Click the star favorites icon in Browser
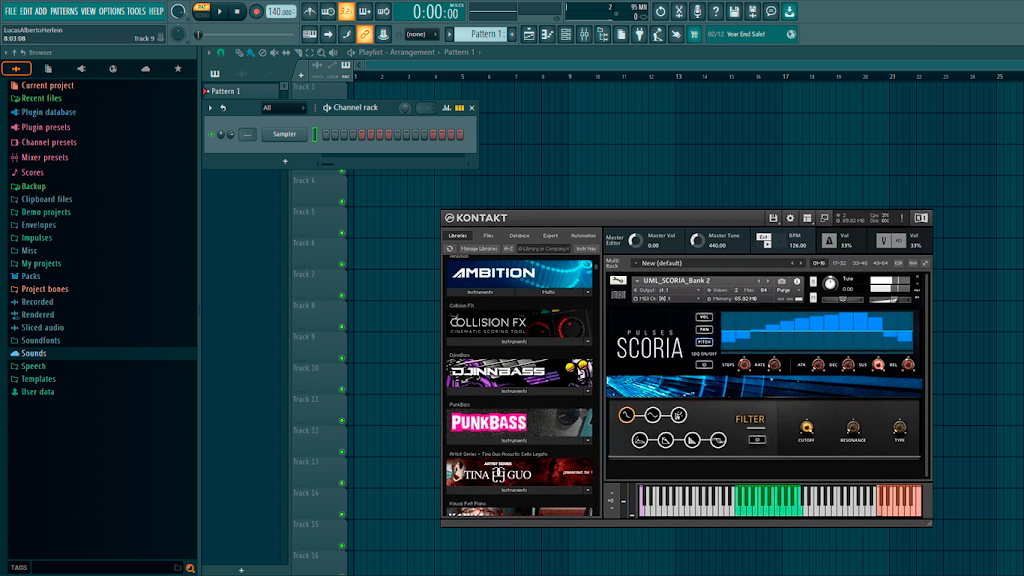The height and width of the screenshot is (576, 1024). click(178, 69)
